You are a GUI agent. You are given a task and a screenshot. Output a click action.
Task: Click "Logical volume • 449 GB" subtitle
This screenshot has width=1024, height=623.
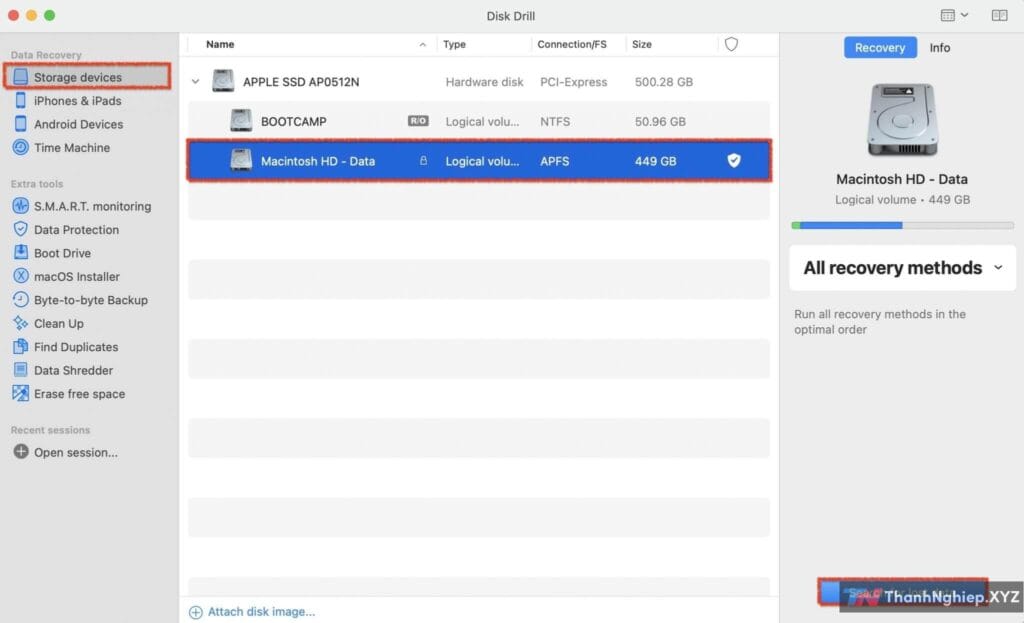903,200
